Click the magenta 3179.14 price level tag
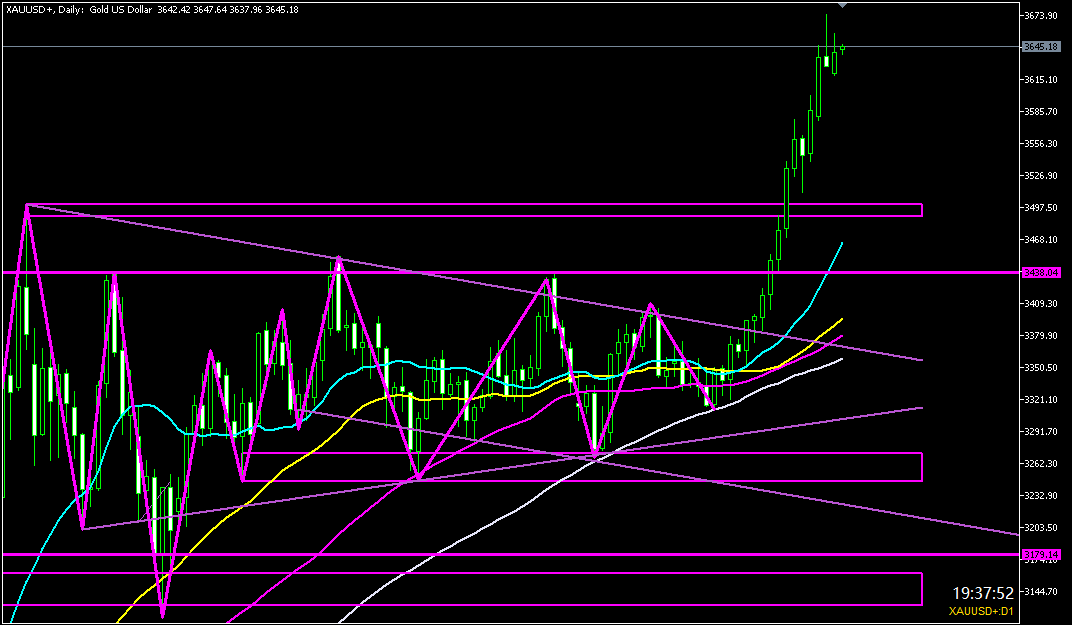This screenshot has width=1072, height=625. (x=1041, y=554)
